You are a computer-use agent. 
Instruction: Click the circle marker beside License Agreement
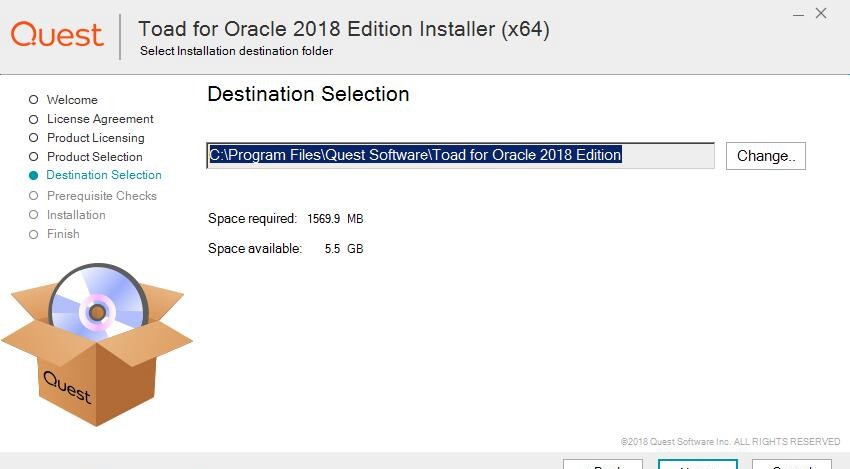coord(34,119)
